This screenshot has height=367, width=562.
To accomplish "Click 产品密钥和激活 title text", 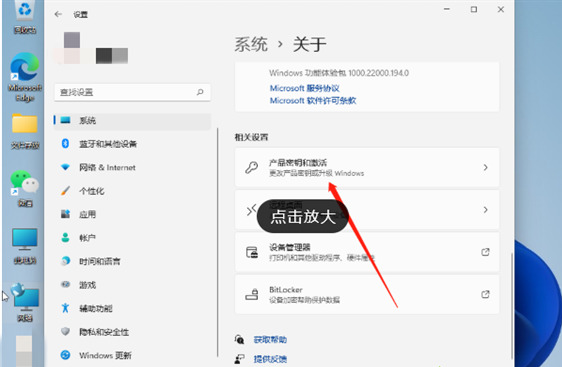I will (x=297, y=163).
